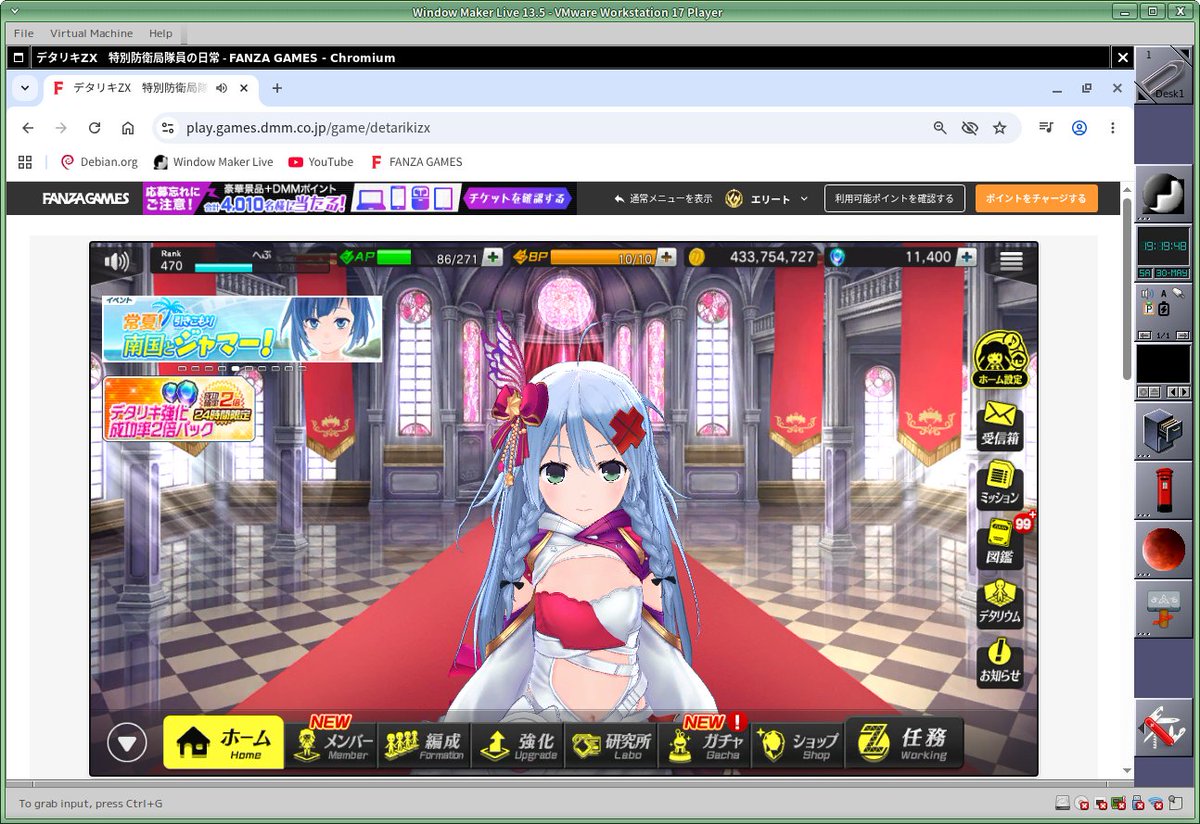This screenshot has width=1200, height=824.
Task: Open the ホーム設定 home settings icon
Action: (1000, 360)
